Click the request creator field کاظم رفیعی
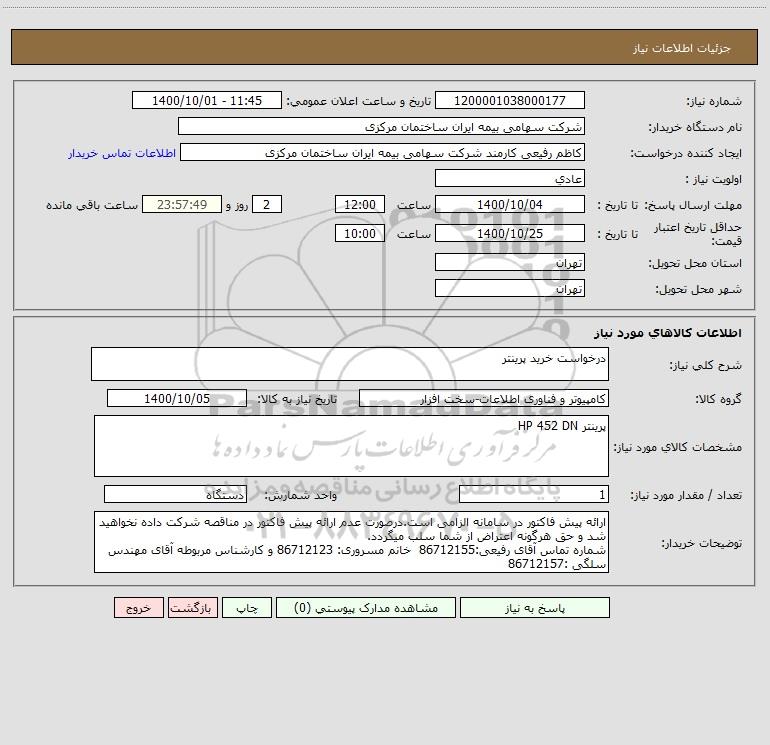770x745 pixels. 383,152
